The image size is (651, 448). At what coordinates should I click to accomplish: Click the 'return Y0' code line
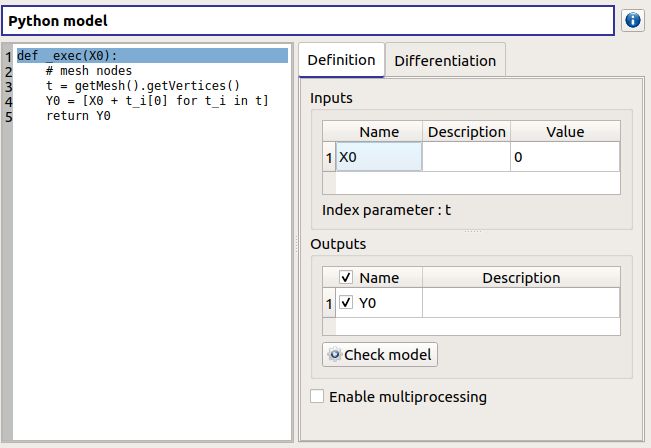pos(78,115)
